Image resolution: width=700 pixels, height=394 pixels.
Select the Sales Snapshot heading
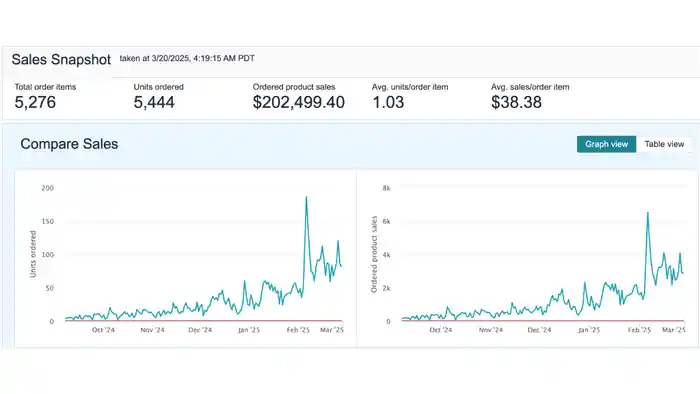coord(61,60)
